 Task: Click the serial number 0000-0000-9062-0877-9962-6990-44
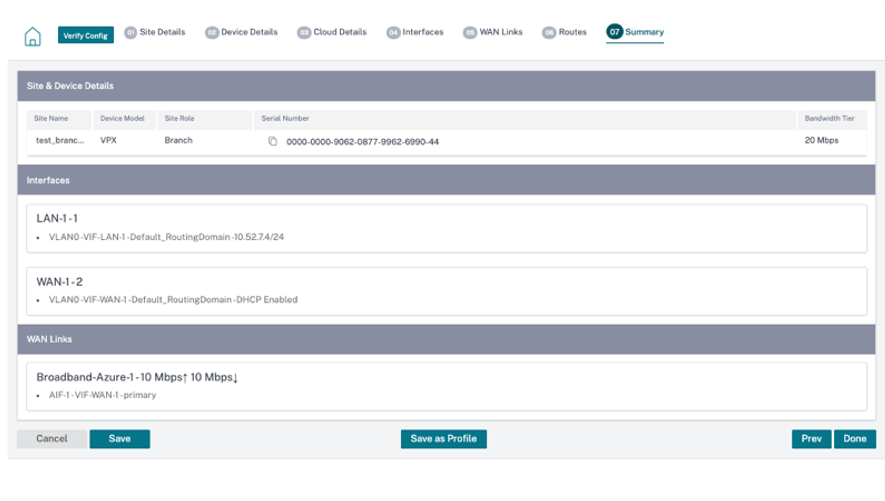(362, 142)
